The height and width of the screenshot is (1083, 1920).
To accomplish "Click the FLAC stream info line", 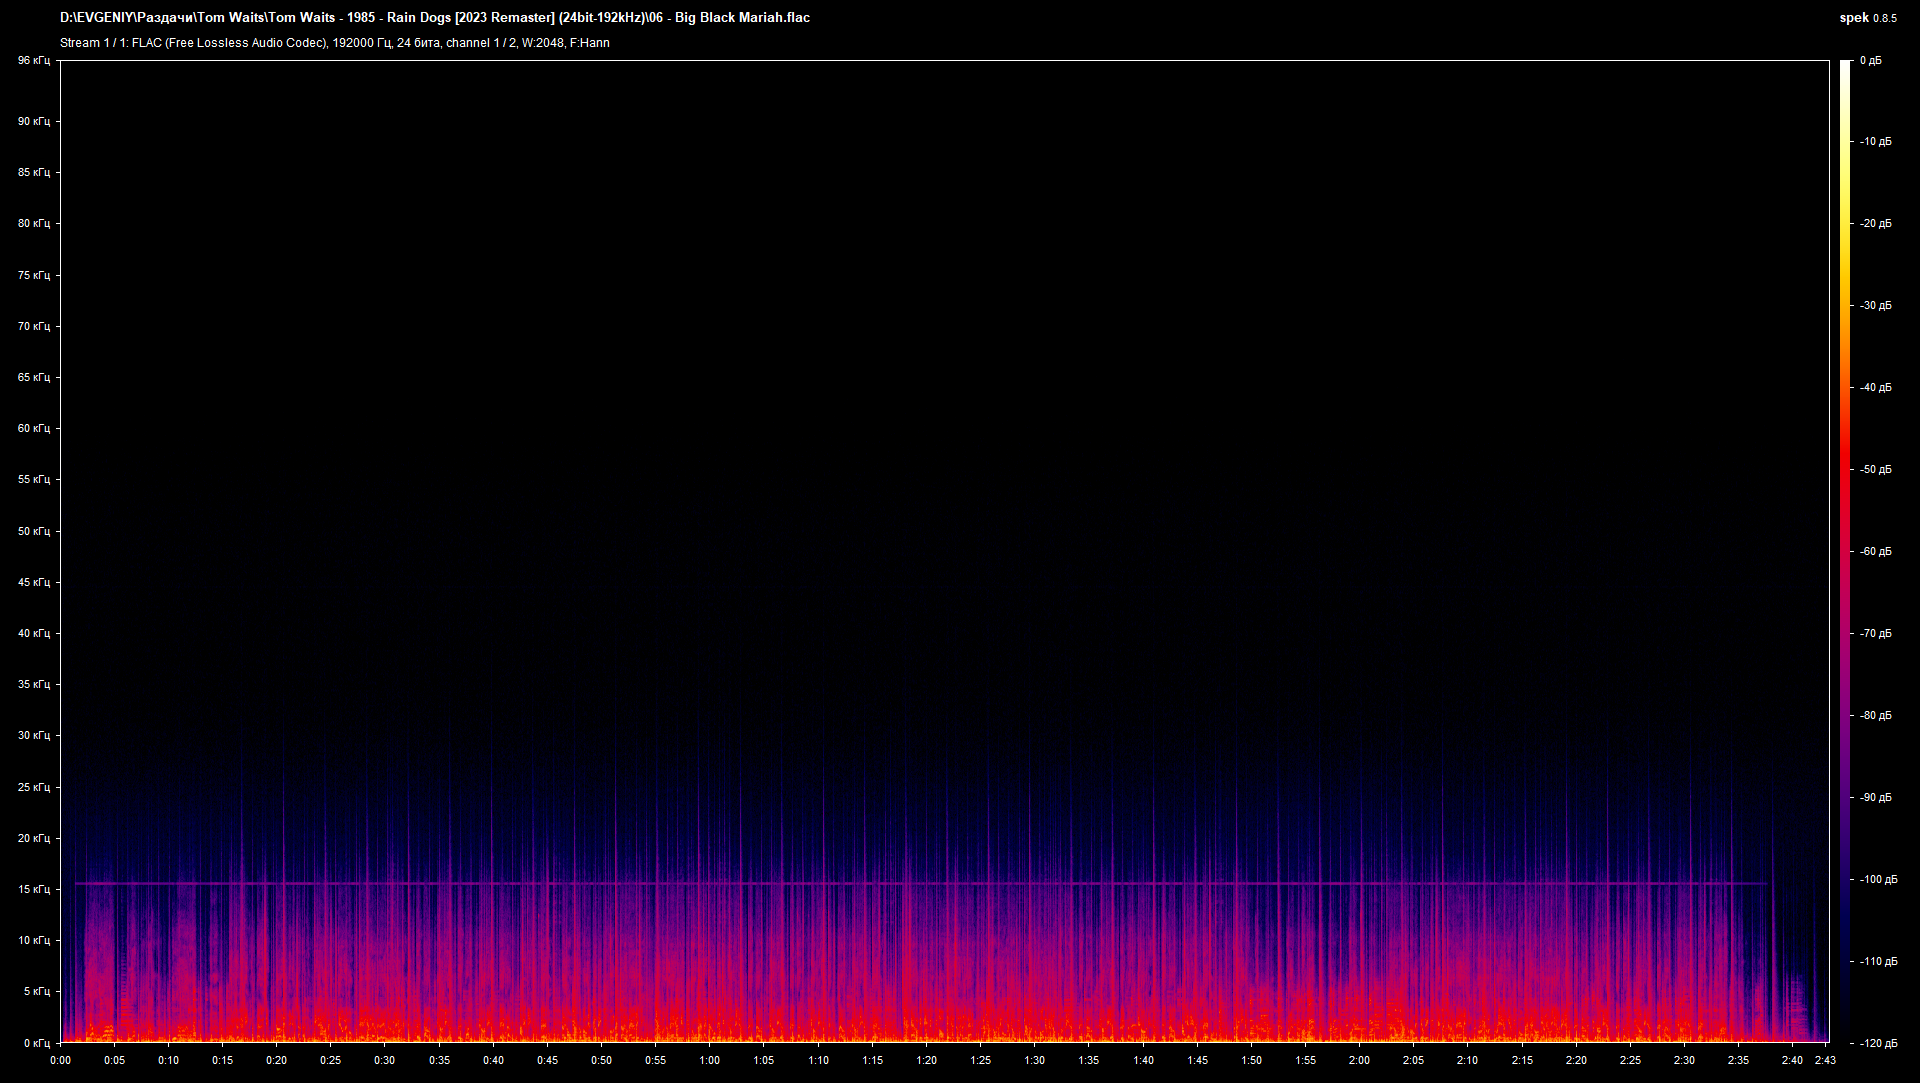I will click(x=335, y=43).
